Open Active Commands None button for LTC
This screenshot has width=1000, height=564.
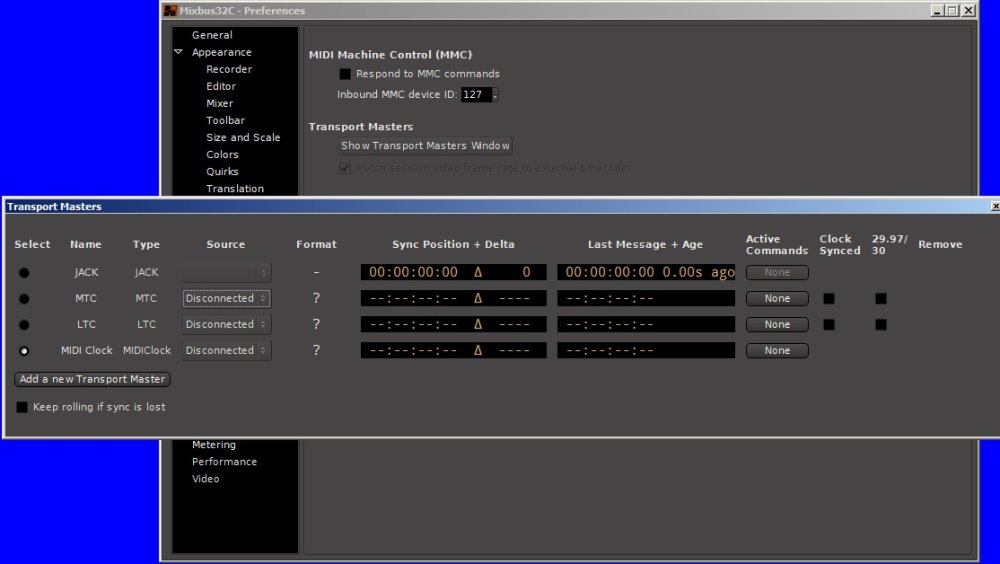pyautogui.click(x=777, y=325)
